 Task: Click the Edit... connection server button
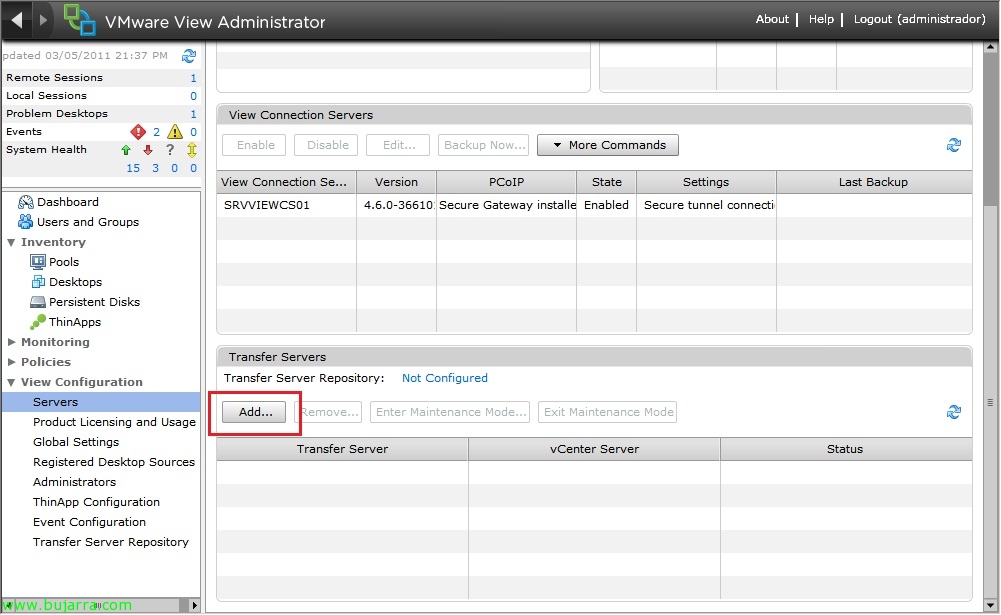click(398, 146)
